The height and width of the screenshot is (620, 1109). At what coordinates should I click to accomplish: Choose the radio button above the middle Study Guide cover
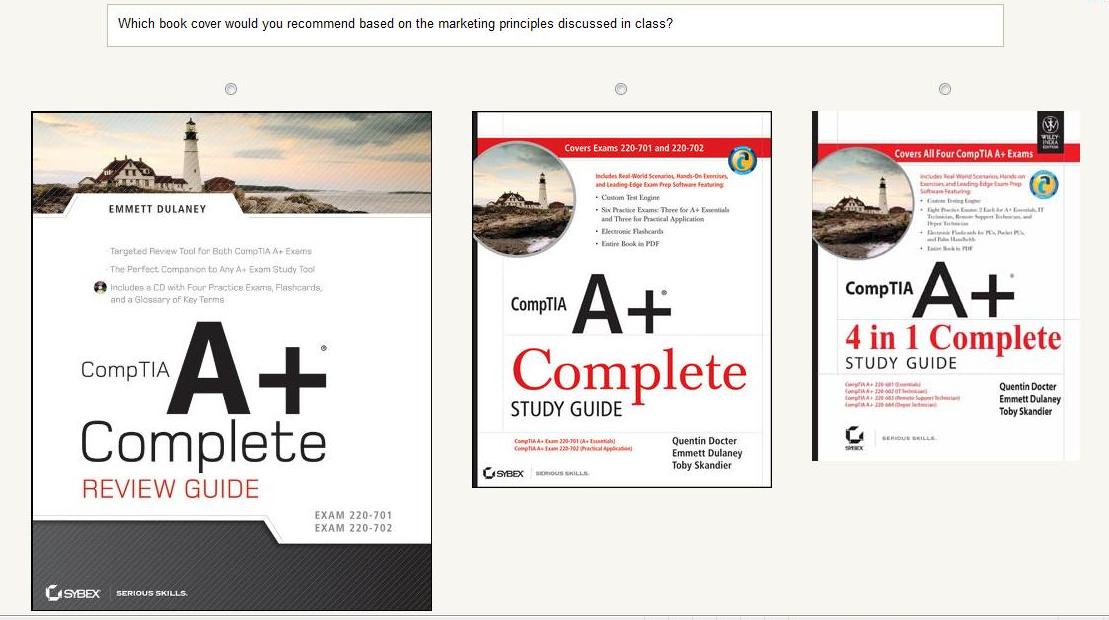(621, 89)
